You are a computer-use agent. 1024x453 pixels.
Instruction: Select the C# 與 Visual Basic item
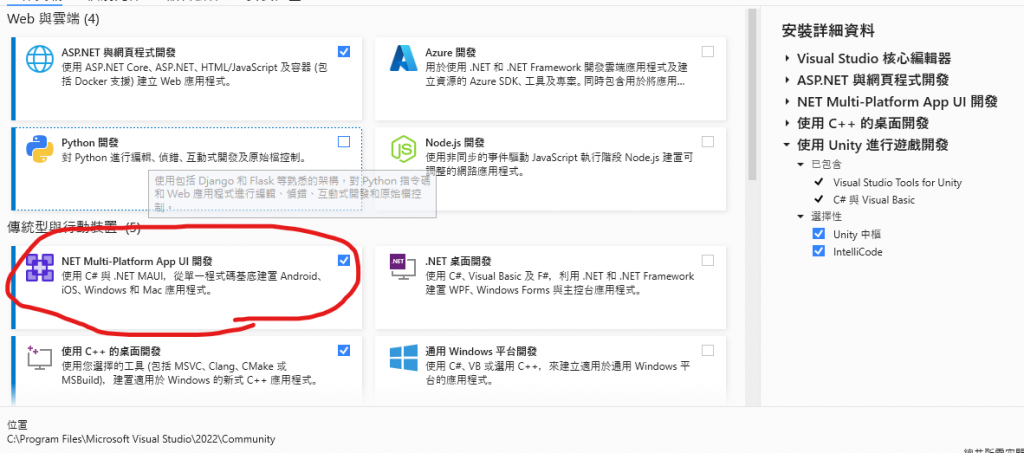874,200
